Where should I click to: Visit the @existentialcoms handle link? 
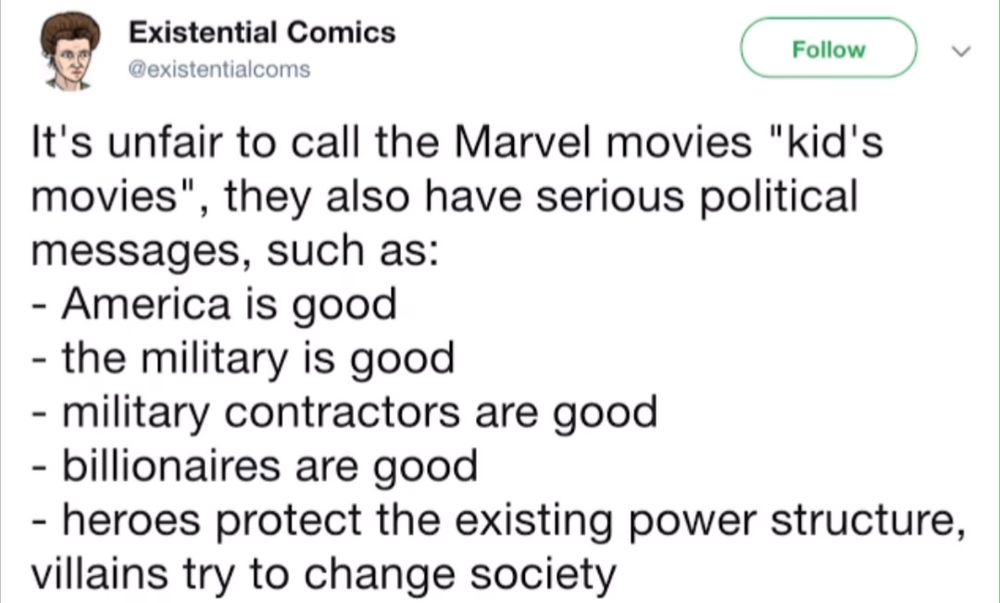(x=219, y=69)
